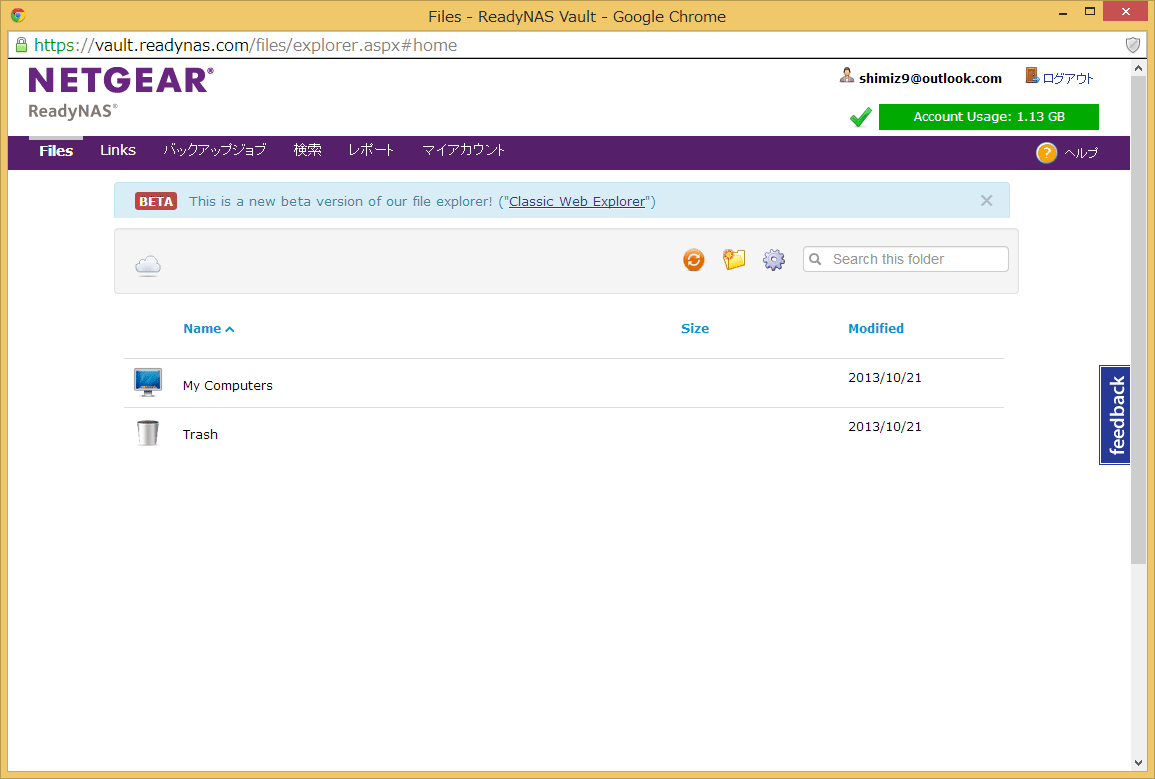The image size is (1155, 779).
Task: Sort the file list by Modified date
Action: (x=876, y=329)
